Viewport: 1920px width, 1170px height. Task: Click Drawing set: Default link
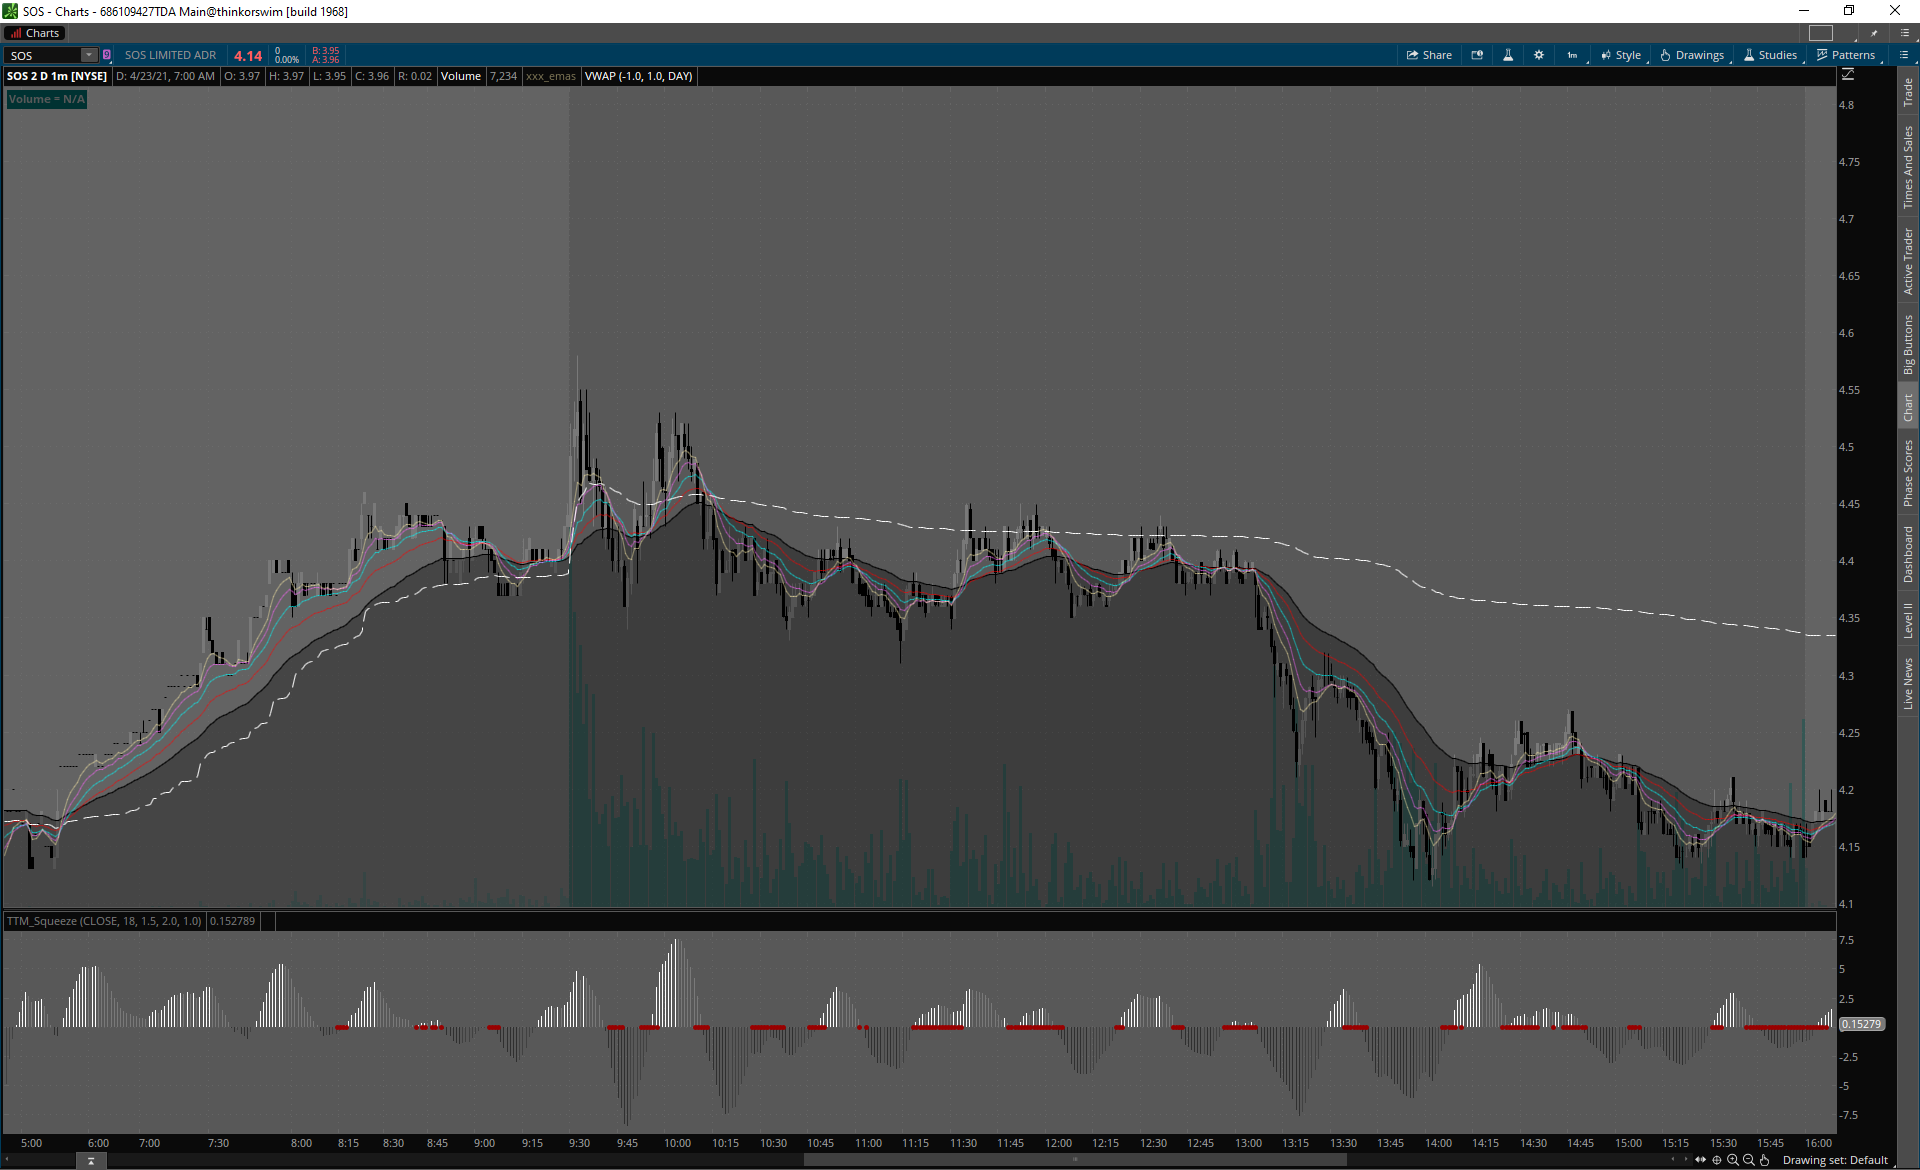coord(1835,1160)
